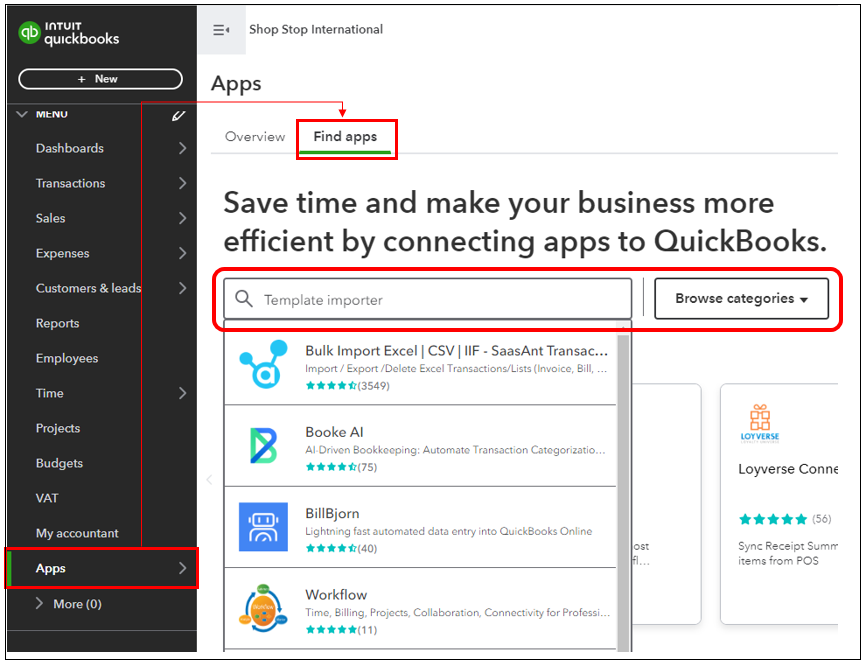
Task: Expand the Dashboards submenu arrow
Action: (x=183, y=148)
